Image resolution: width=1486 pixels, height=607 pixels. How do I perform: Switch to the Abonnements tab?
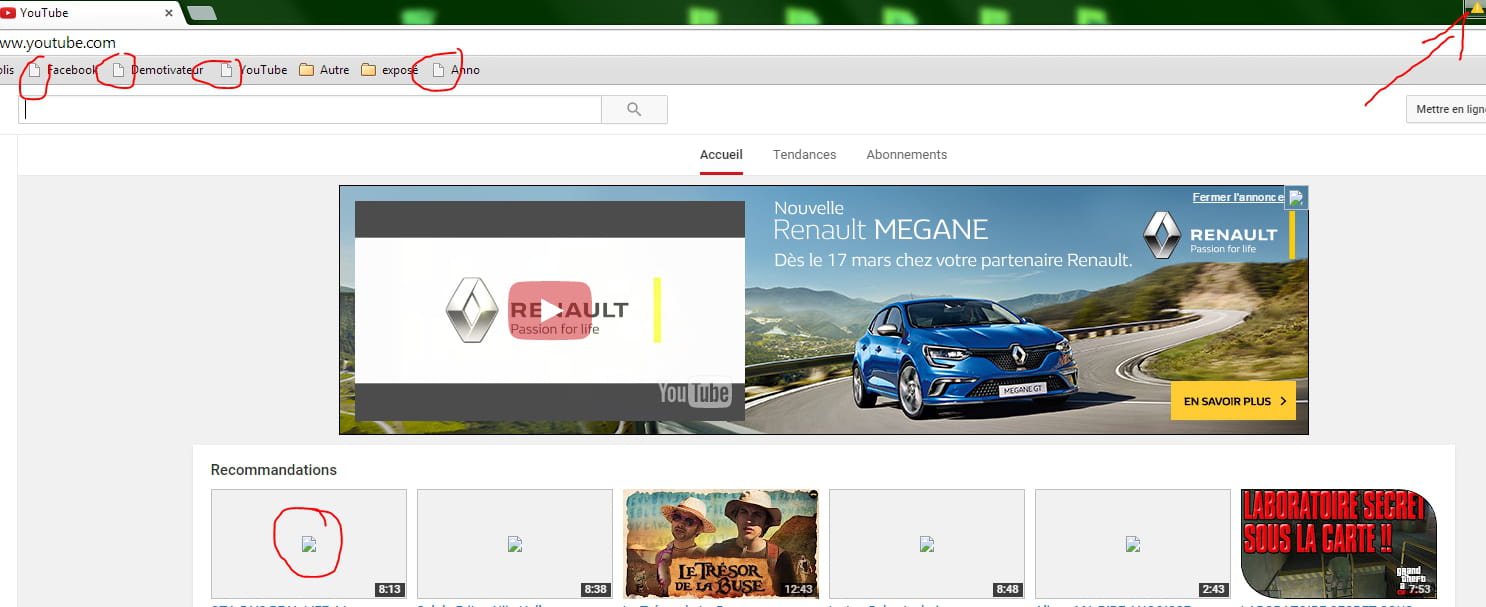pos(907,155)
